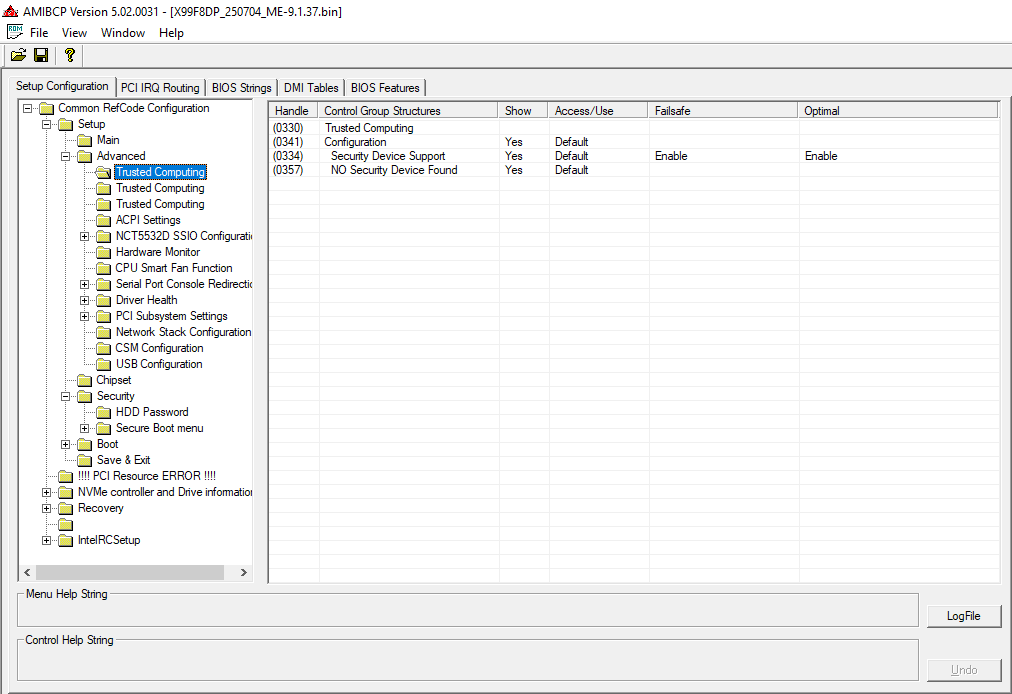Select the Security Device Support row

634,156
